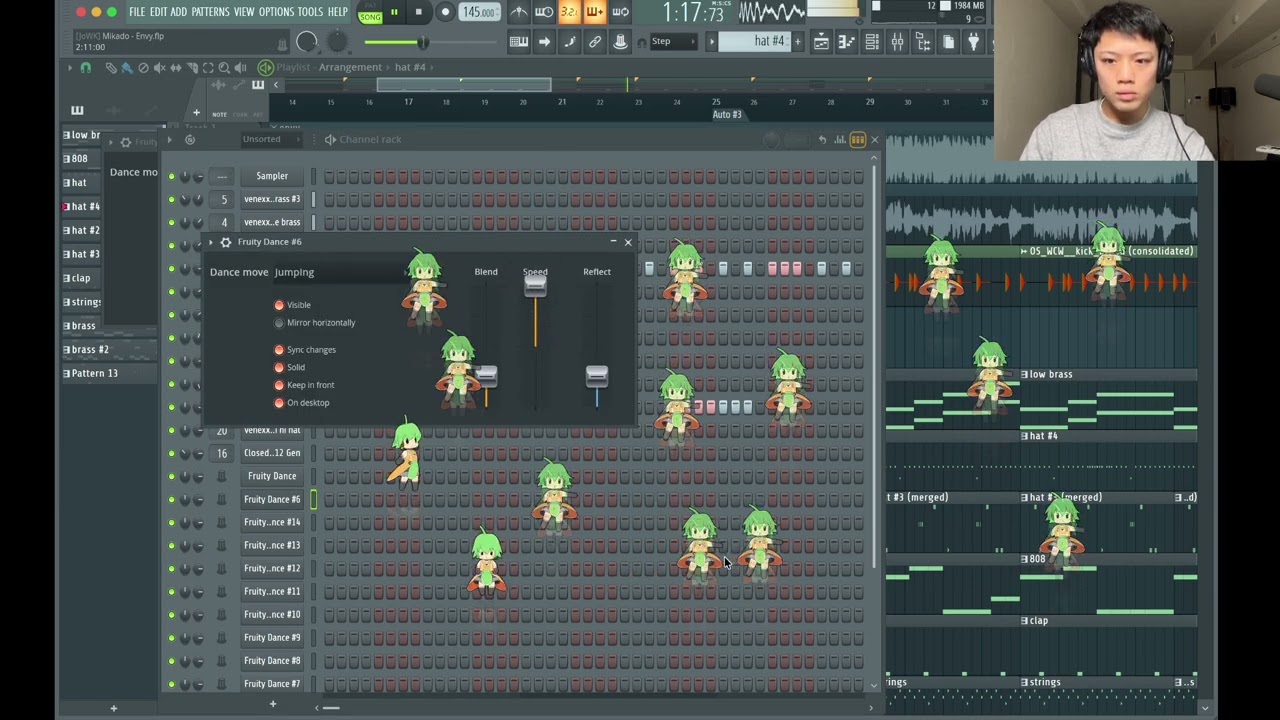
Task: Click the 145.000 tempo field
Action: point(480,12)
